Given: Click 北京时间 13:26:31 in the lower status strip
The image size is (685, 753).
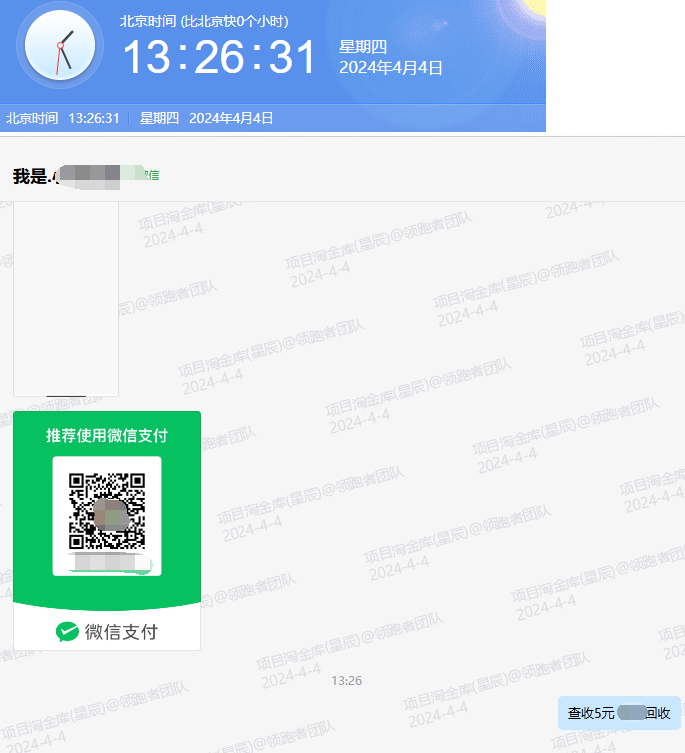Looking at the screenshot, I should point(62,118).
